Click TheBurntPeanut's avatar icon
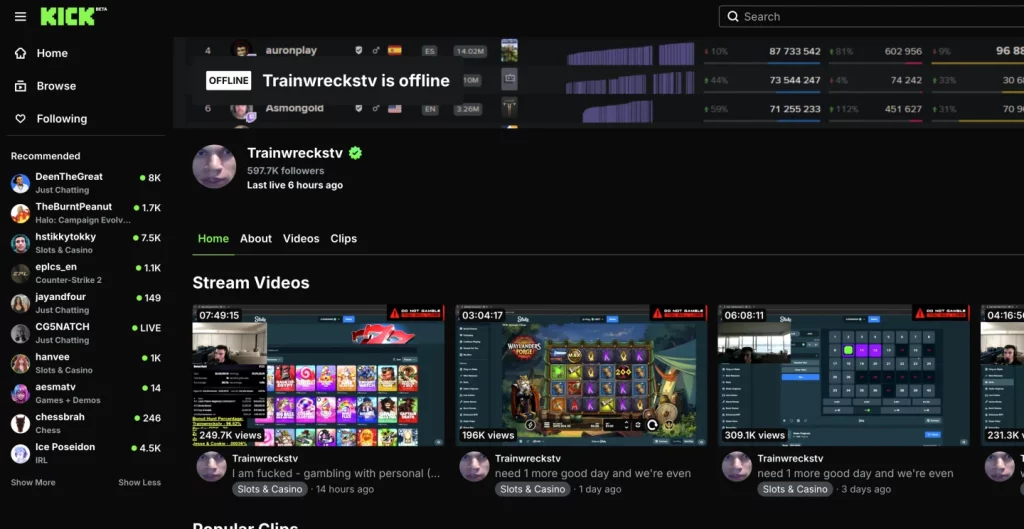This screenshot has height=529, width=1024. pos(20,214)
